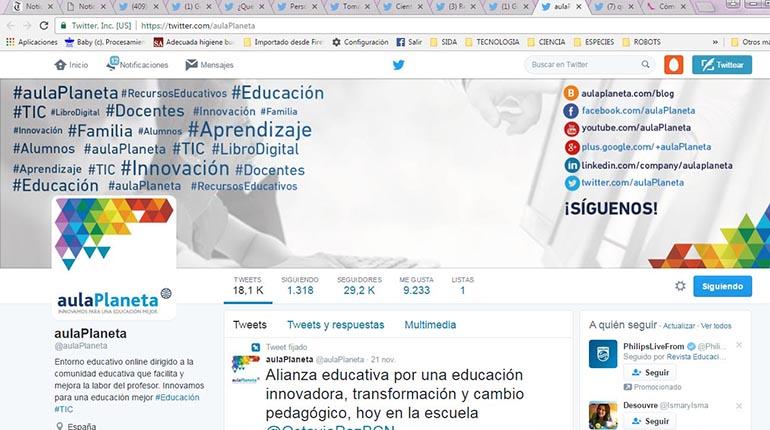
Task: Switch to Tweets y respuestas tab
Action: 335,324
